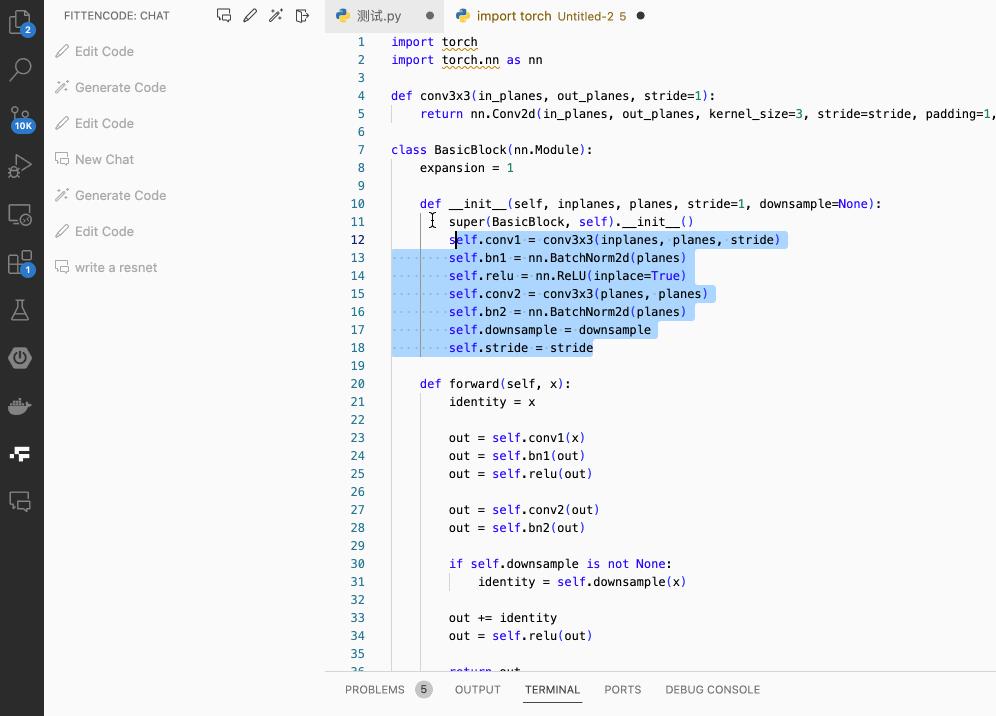Open the Remote Explorer view
996x716 pixels.
pyautogui.click(x=20, y=214)
